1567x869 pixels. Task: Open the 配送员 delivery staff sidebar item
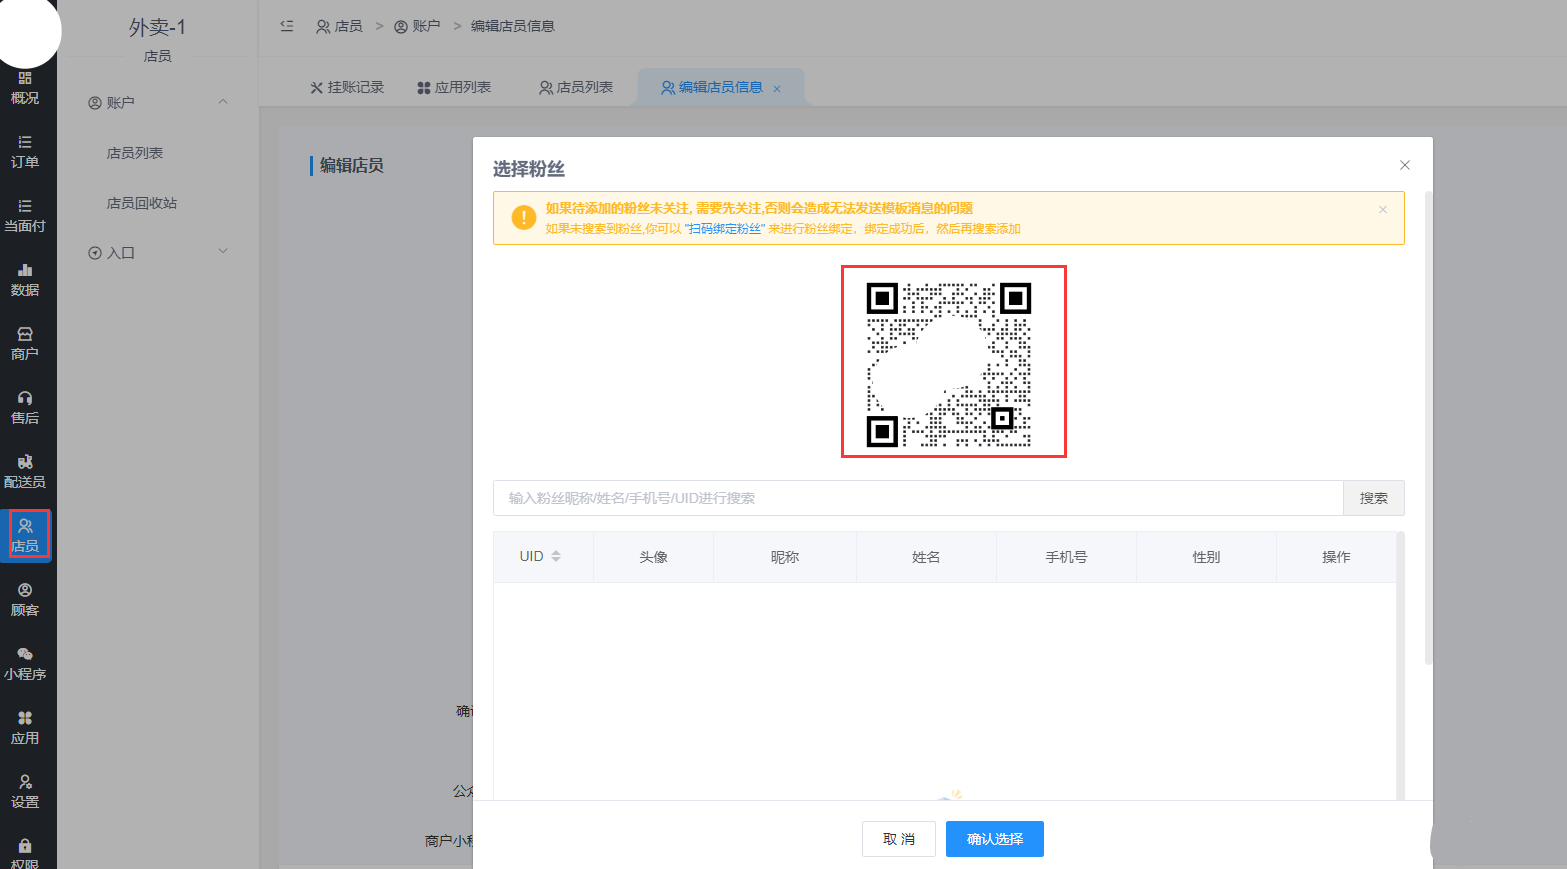tap(25, 472)
